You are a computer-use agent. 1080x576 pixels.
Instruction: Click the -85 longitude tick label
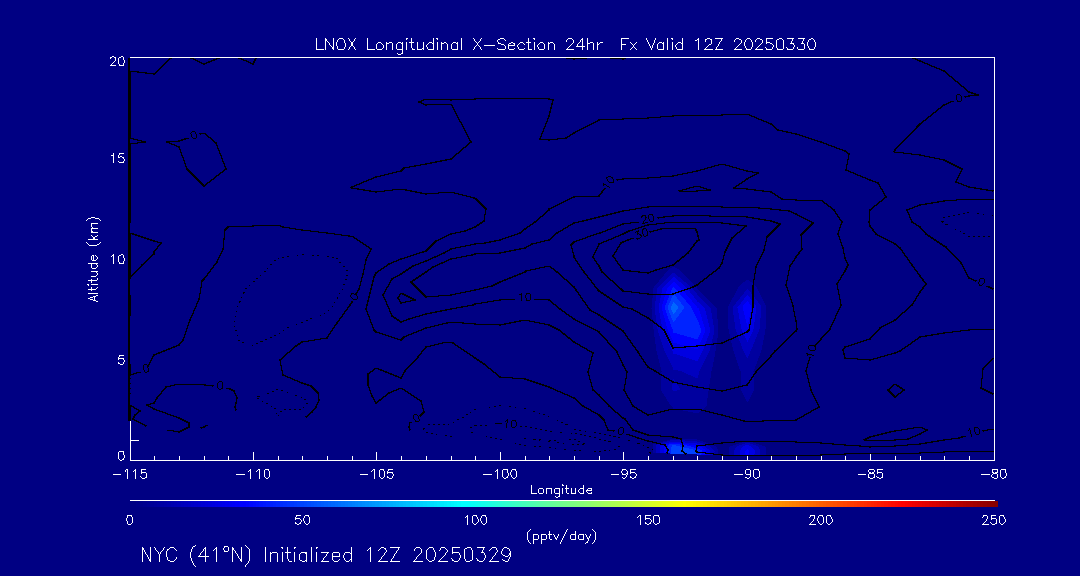point(871,475)
